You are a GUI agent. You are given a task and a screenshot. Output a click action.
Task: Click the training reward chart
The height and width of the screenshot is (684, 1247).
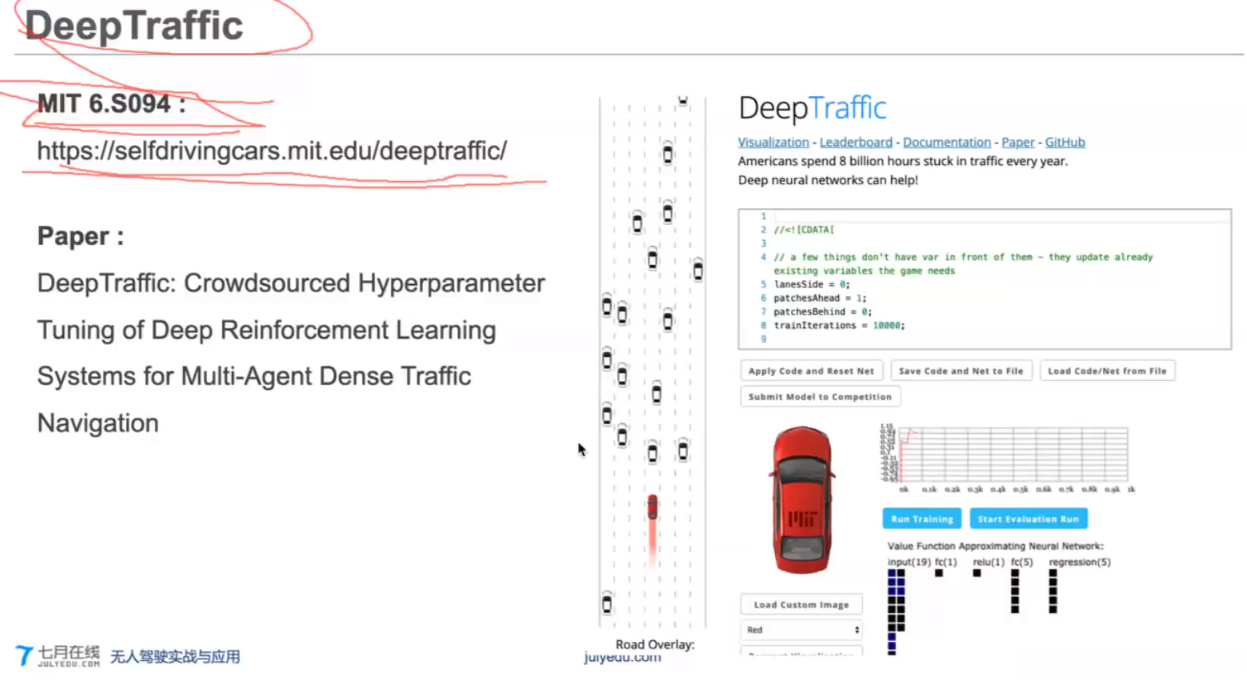(1007, 458)
